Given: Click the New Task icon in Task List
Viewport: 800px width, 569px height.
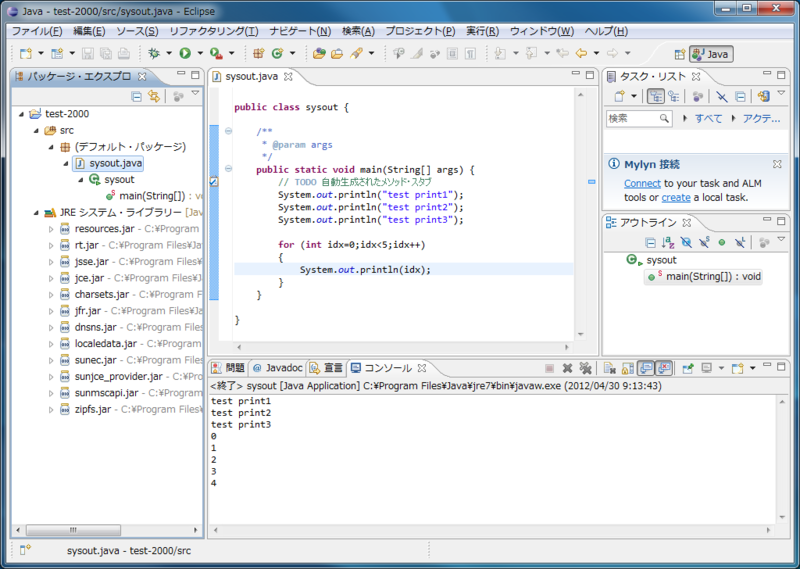Looking at the screenshot, I should (619, 96).
